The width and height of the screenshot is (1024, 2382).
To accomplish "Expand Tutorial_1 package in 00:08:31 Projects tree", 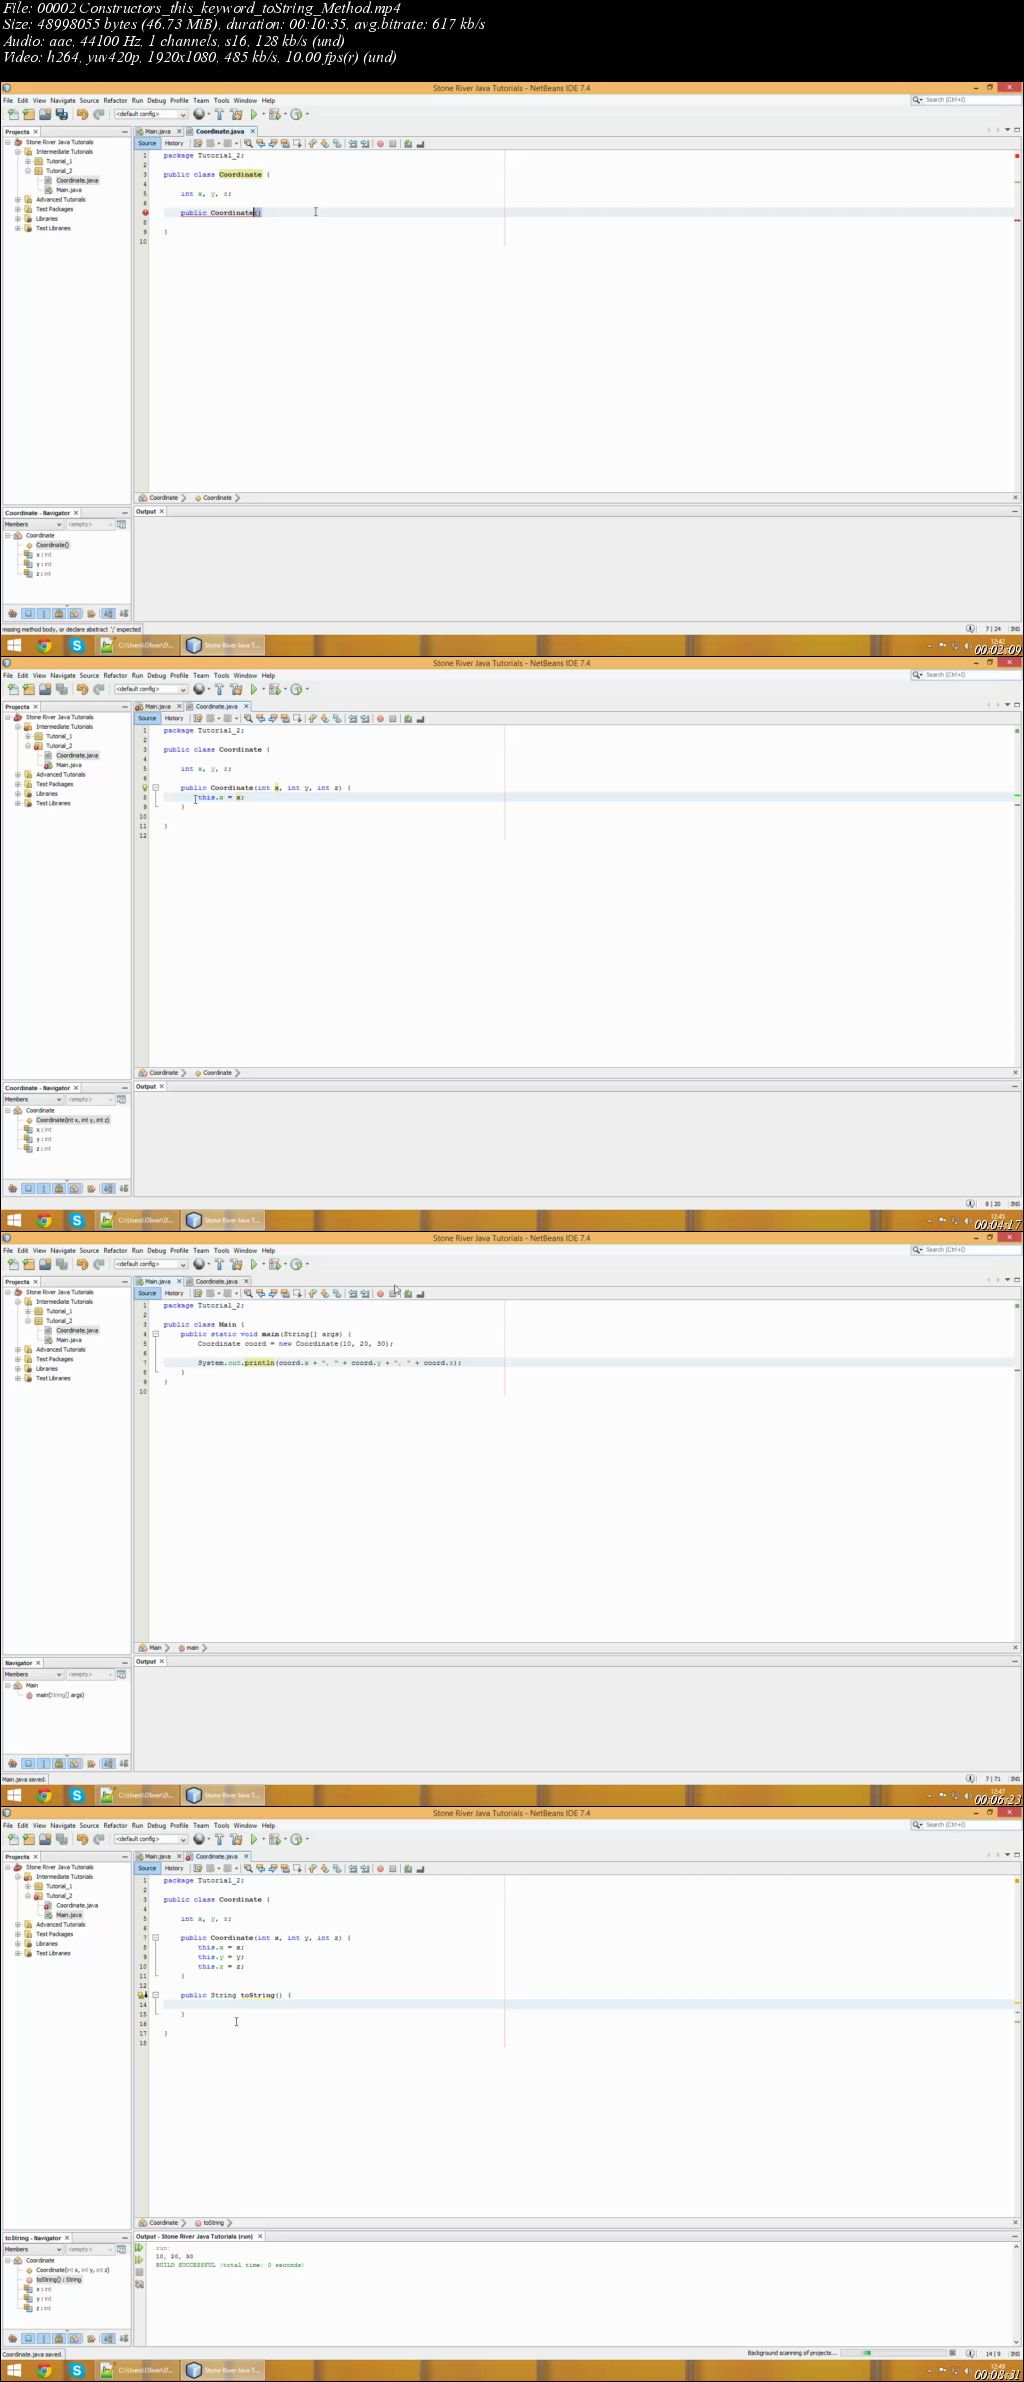I will 27,1886.
